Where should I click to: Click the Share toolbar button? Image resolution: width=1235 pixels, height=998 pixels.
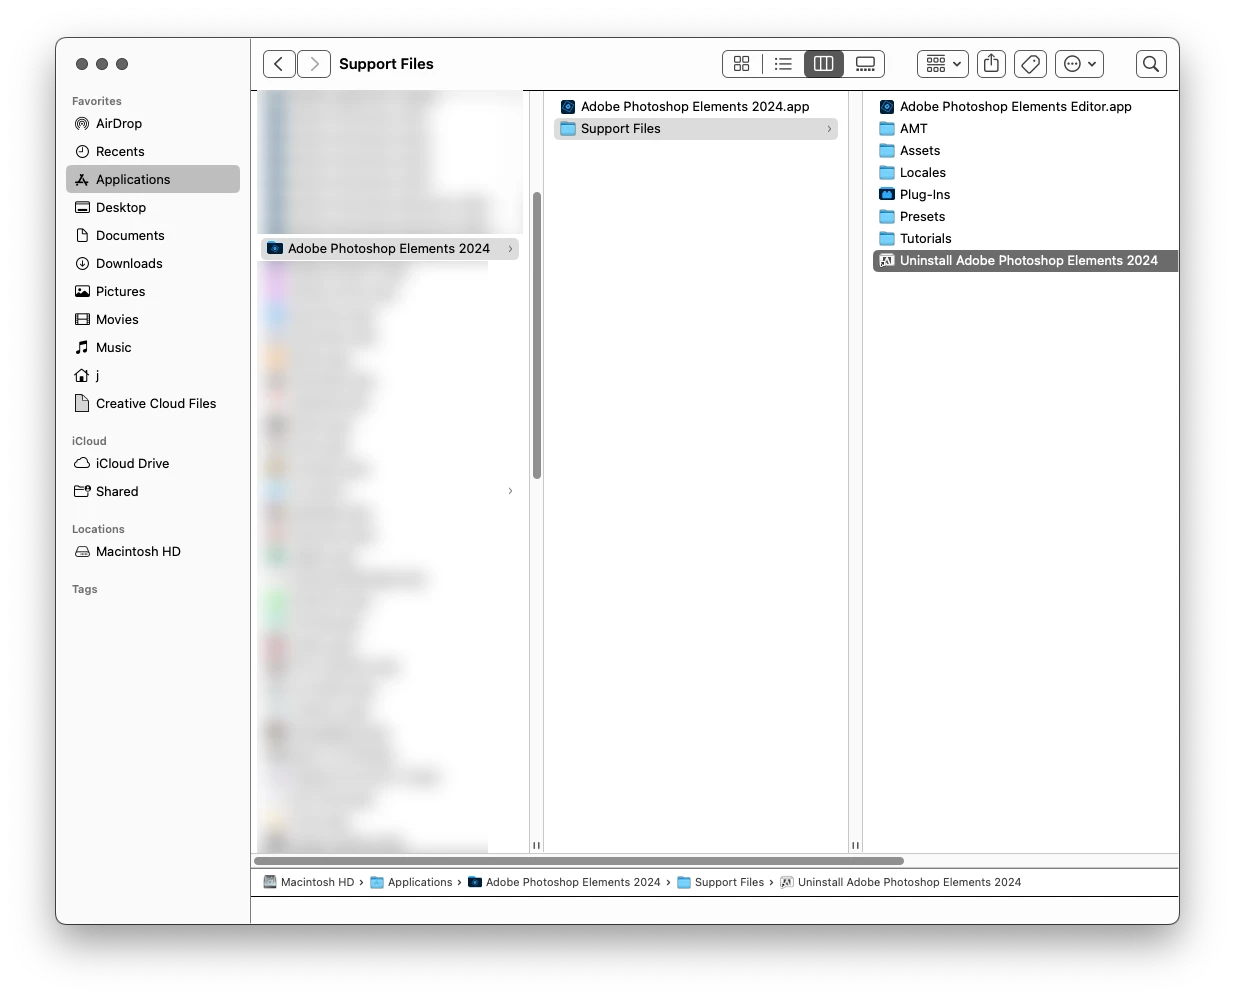pos(991,64)
